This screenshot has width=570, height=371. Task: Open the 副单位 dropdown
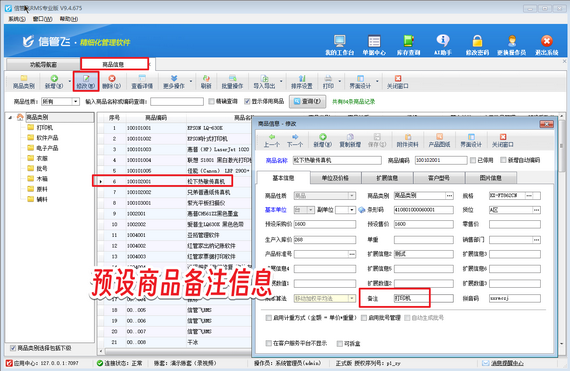click(352, 210)
